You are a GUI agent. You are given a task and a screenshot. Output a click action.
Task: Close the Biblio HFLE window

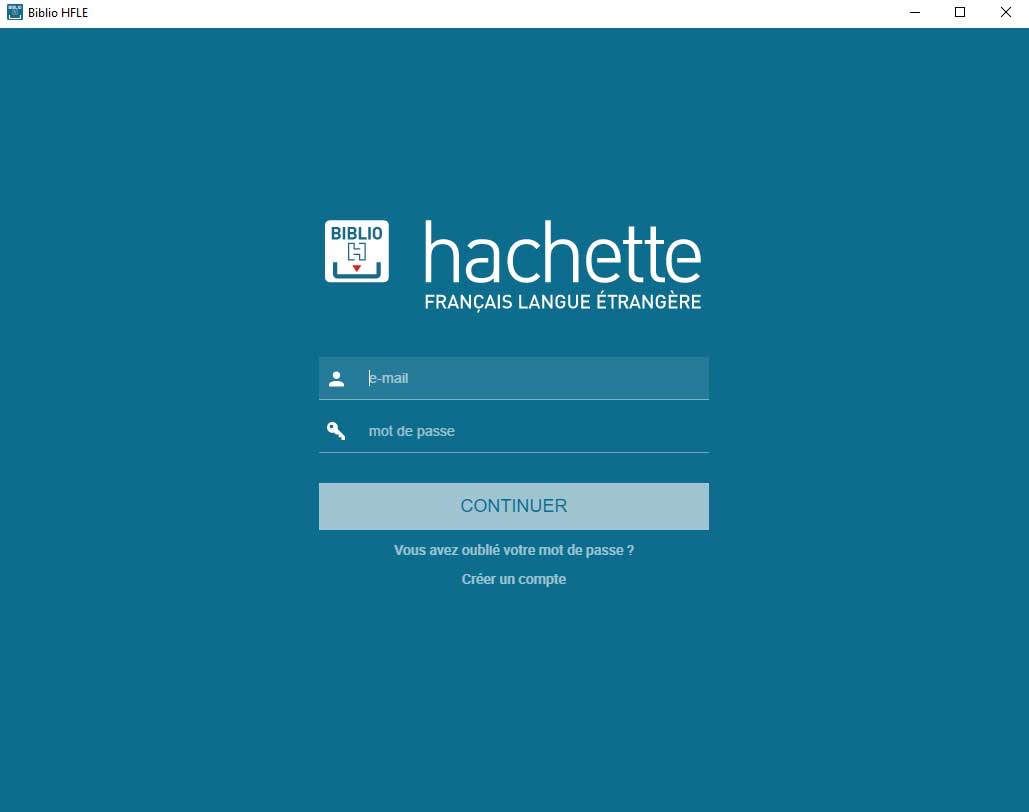coord(1005,12)
